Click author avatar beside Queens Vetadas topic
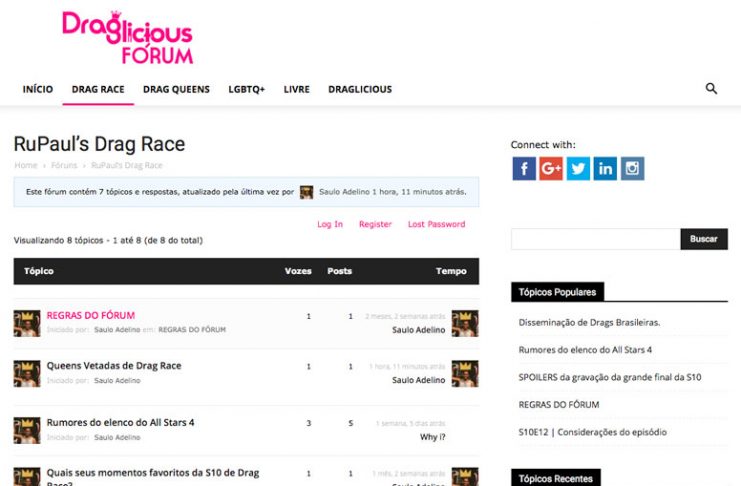This screenshot has width=741, height=486. click(27, 373)
